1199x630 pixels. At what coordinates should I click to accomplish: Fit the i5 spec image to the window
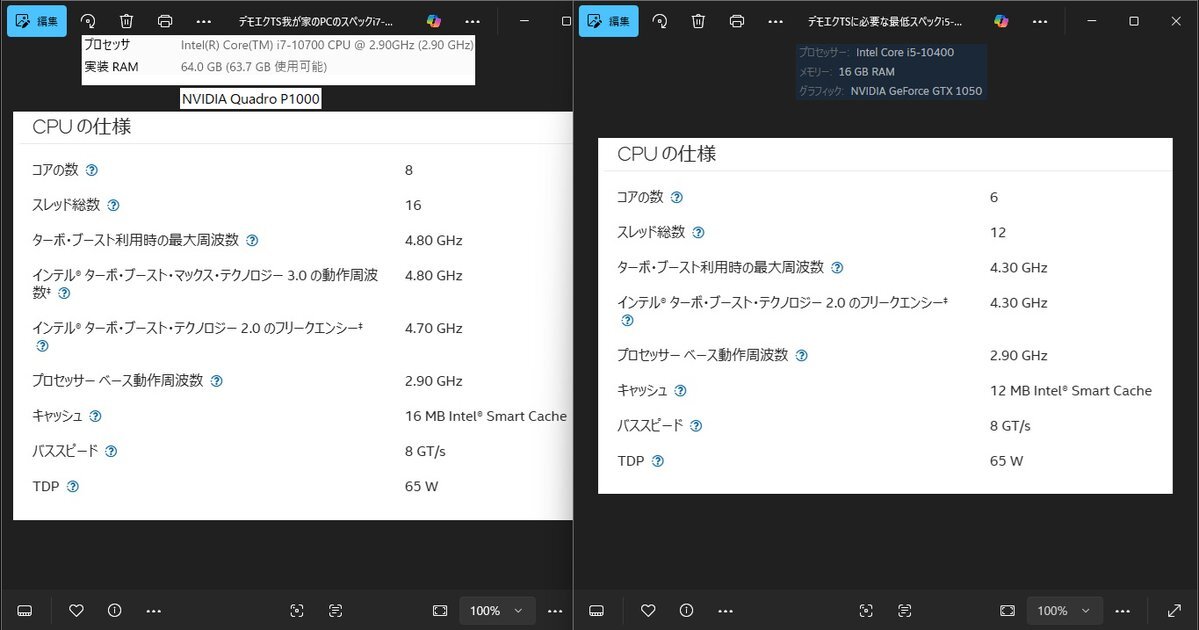click(x=1007, y=610)
